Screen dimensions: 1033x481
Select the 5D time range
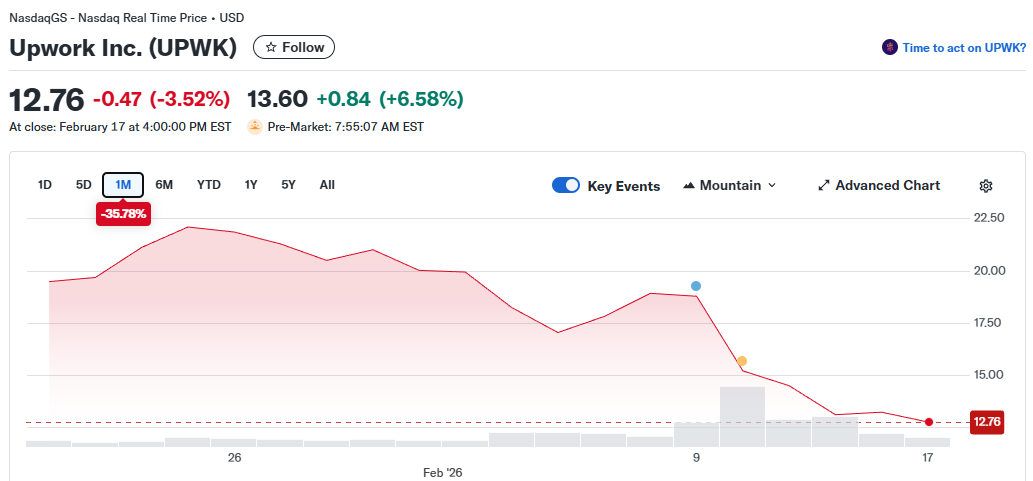point(84,185)
